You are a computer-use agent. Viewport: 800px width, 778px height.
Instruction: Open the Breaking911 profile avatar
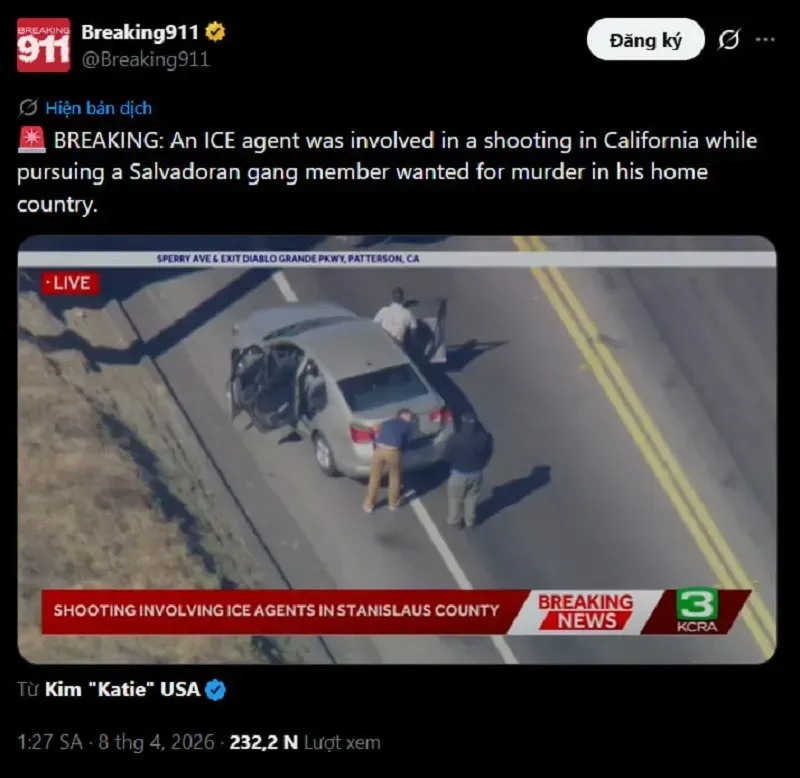[x=43, y=45]
